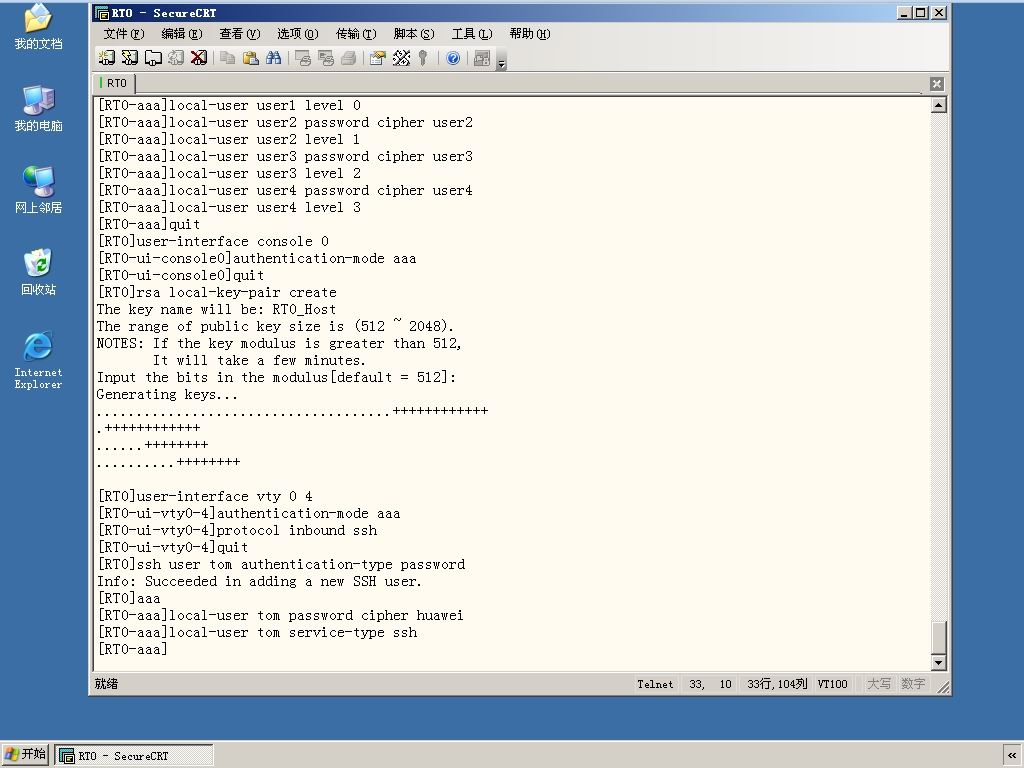Click the 数字 num lock indicator
This screenshot has width=1024, height=768.
click(912, 684)
